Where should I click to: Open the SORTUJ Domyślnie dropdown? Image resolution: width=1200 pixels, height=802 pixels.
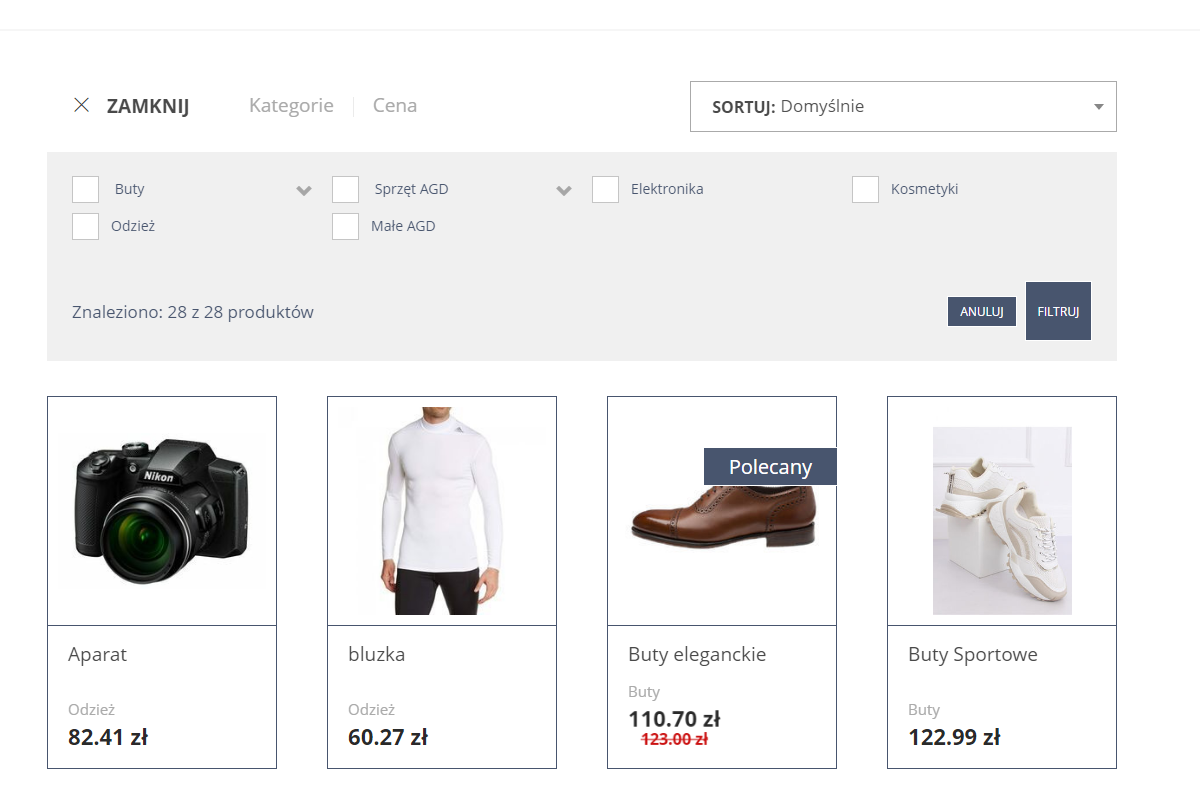[902, 106]
